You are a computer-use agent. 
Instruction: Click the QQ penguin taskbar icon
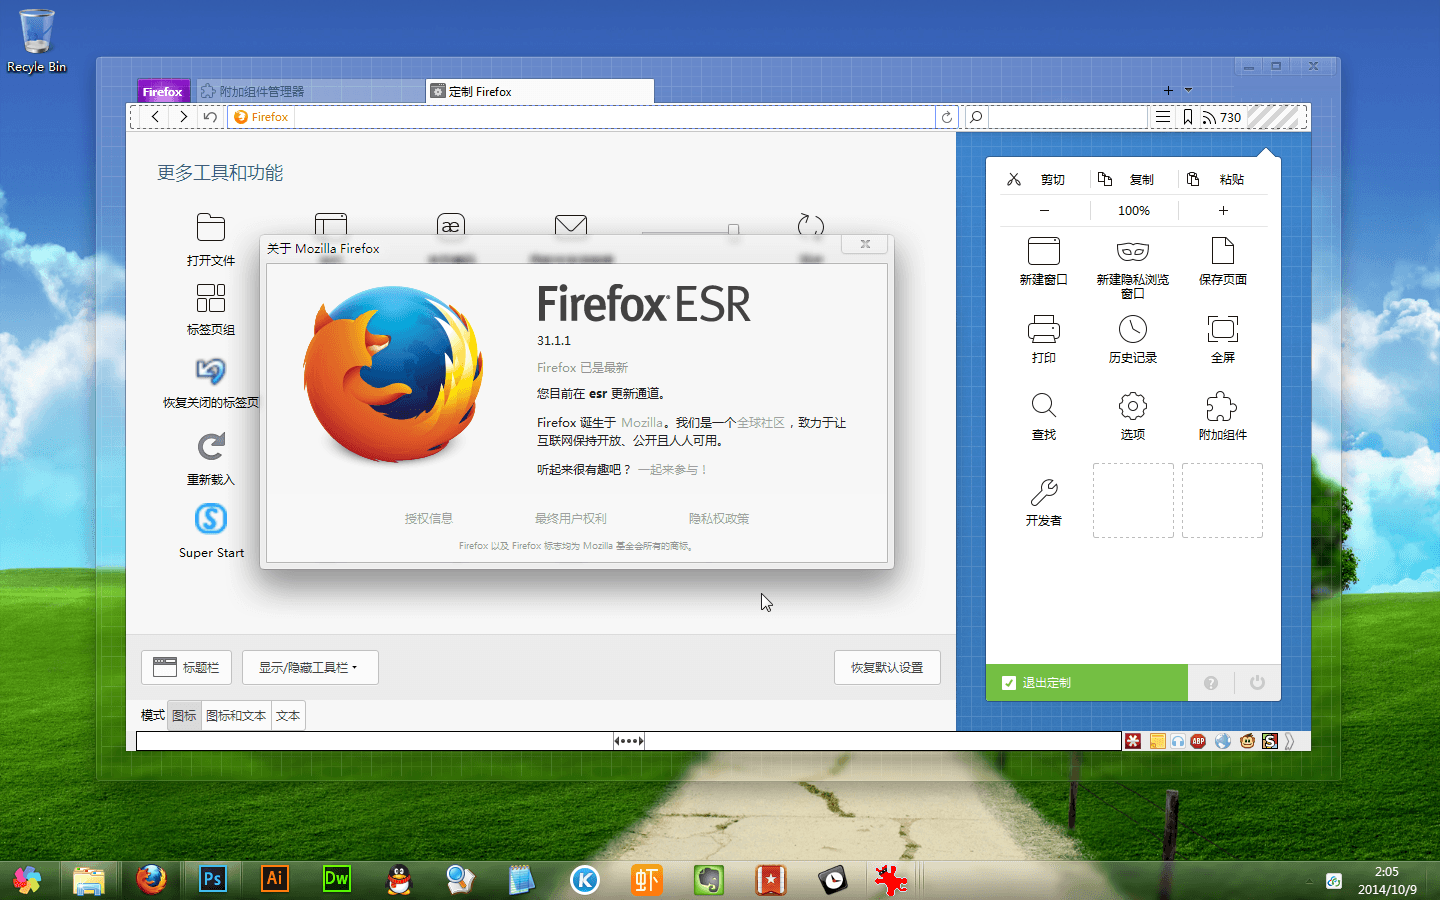click(399, 879)
